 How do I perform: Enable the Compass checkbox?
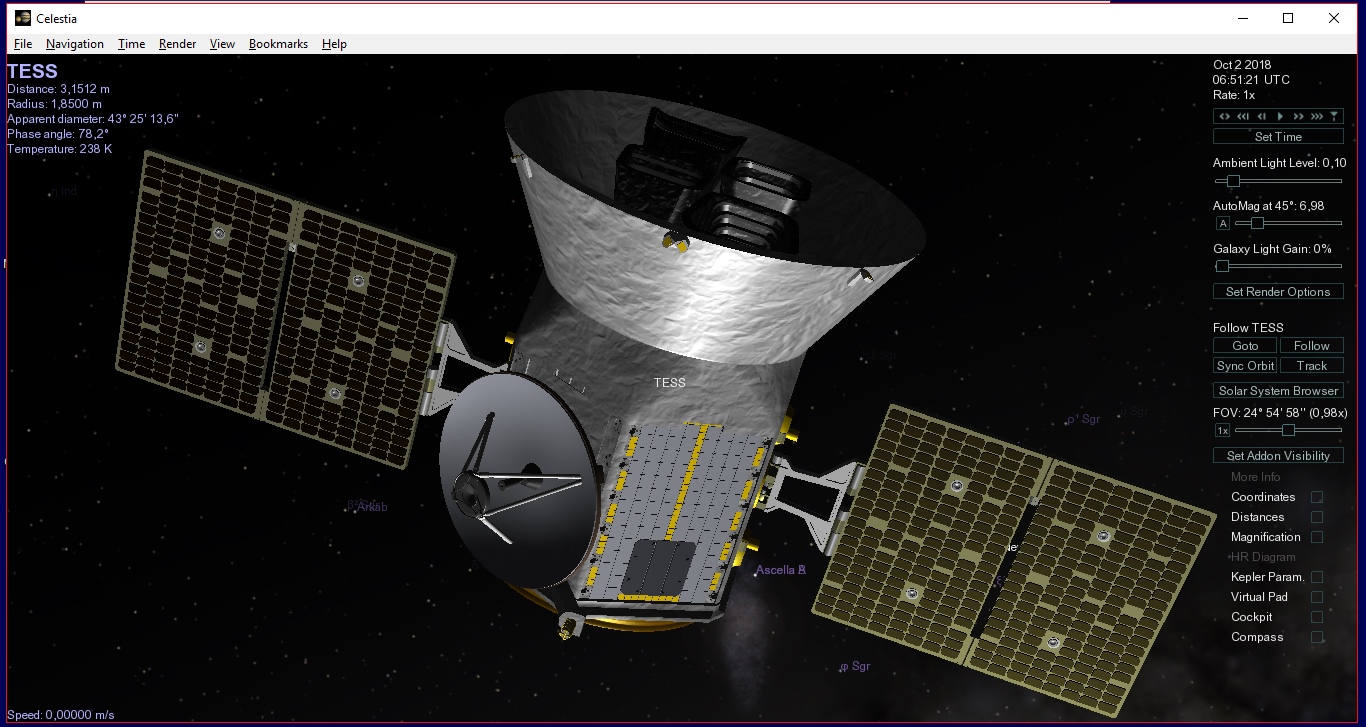[1317, 637]
